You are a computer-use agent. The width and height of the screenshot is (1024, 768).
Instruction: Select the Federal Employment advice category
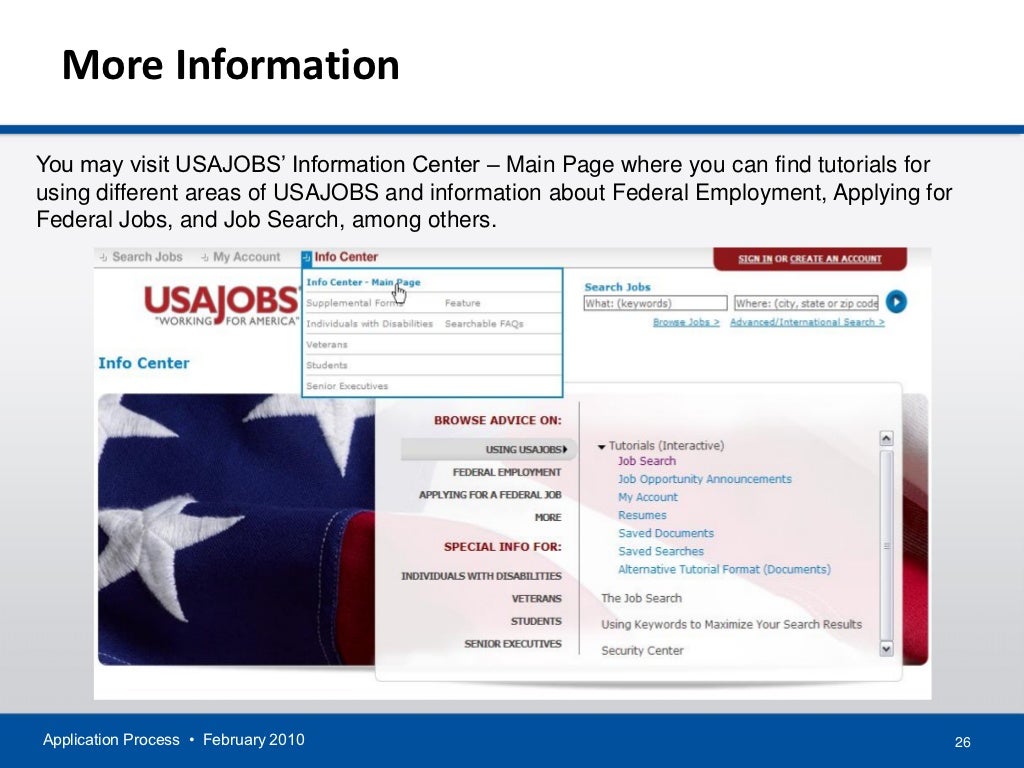(x=507, y=472)
